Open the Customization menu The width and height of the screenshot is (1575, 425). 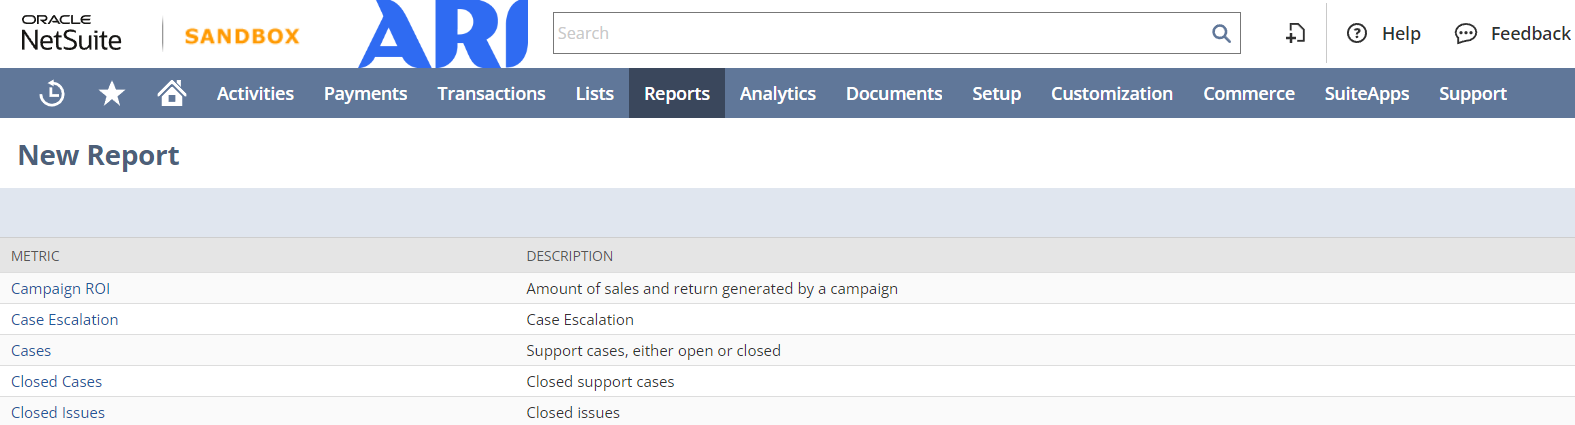[x=1112, y=94]
